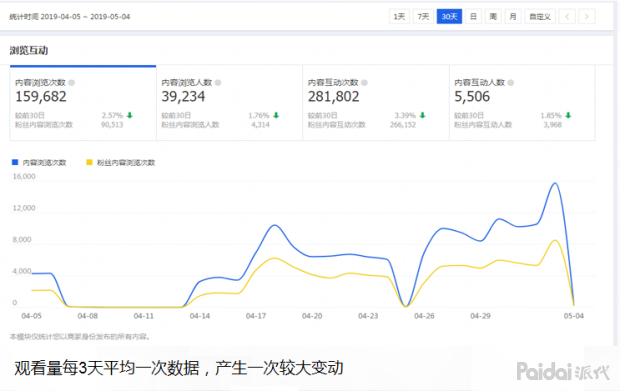Toggle yellow 粉丝内容浏览次数 legend series
Viewport: 620px width, 391px height.
pyautogui.click(x=121, y=162)
